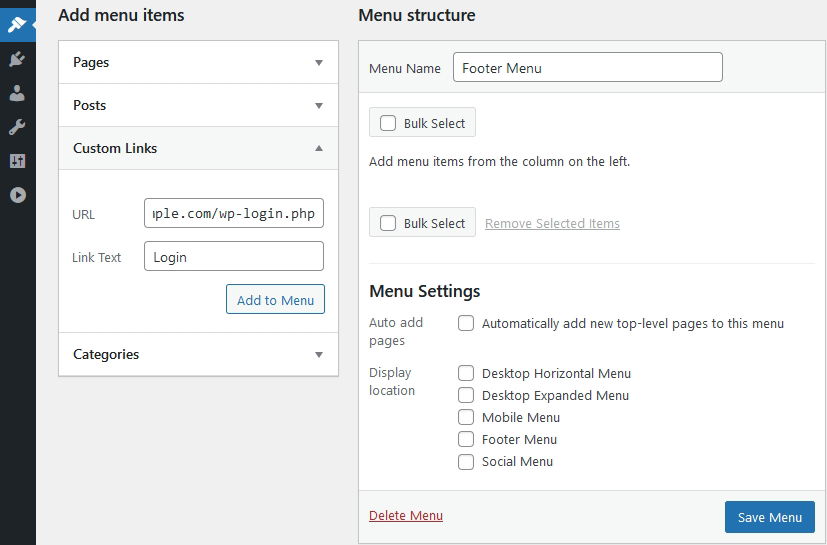The image size is (827, 545).
Task: Collapse the Custom Links panel arrow
Action: tap(319, 148)
